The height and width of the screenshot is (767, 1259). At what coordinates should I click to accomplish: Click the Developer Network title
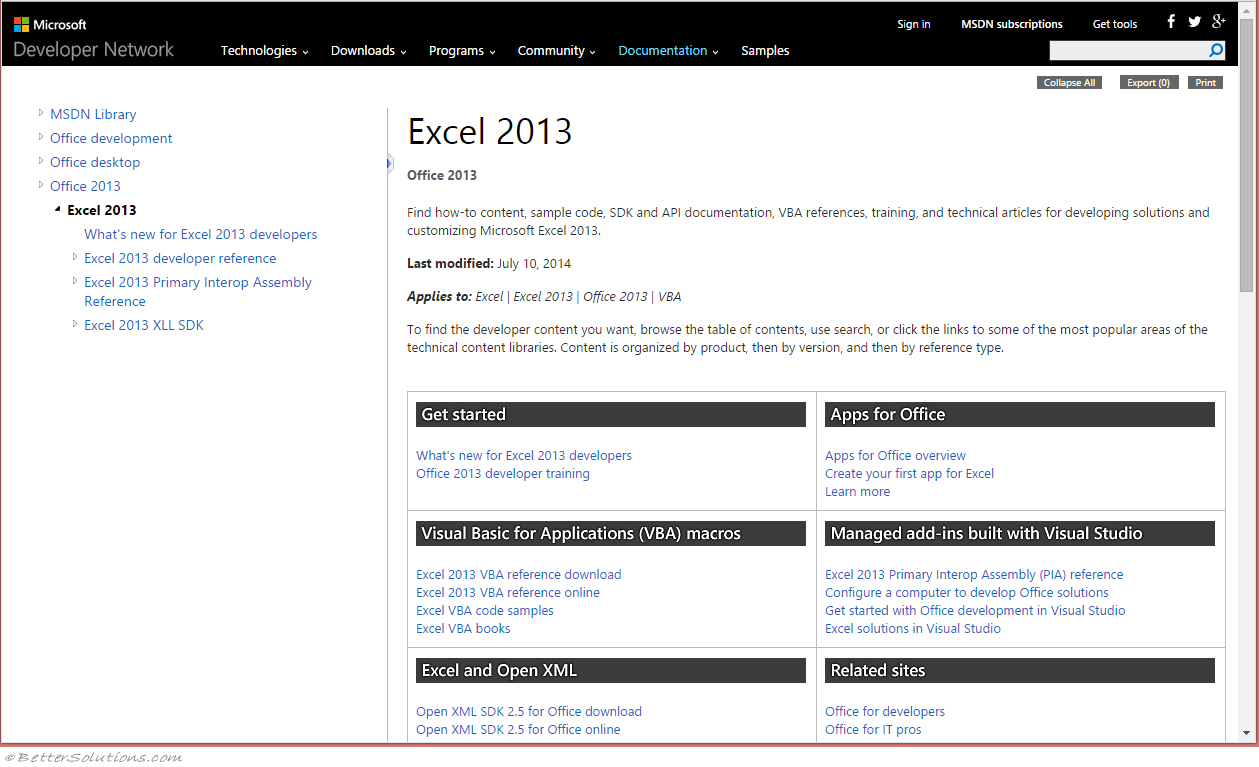point(93,50)
